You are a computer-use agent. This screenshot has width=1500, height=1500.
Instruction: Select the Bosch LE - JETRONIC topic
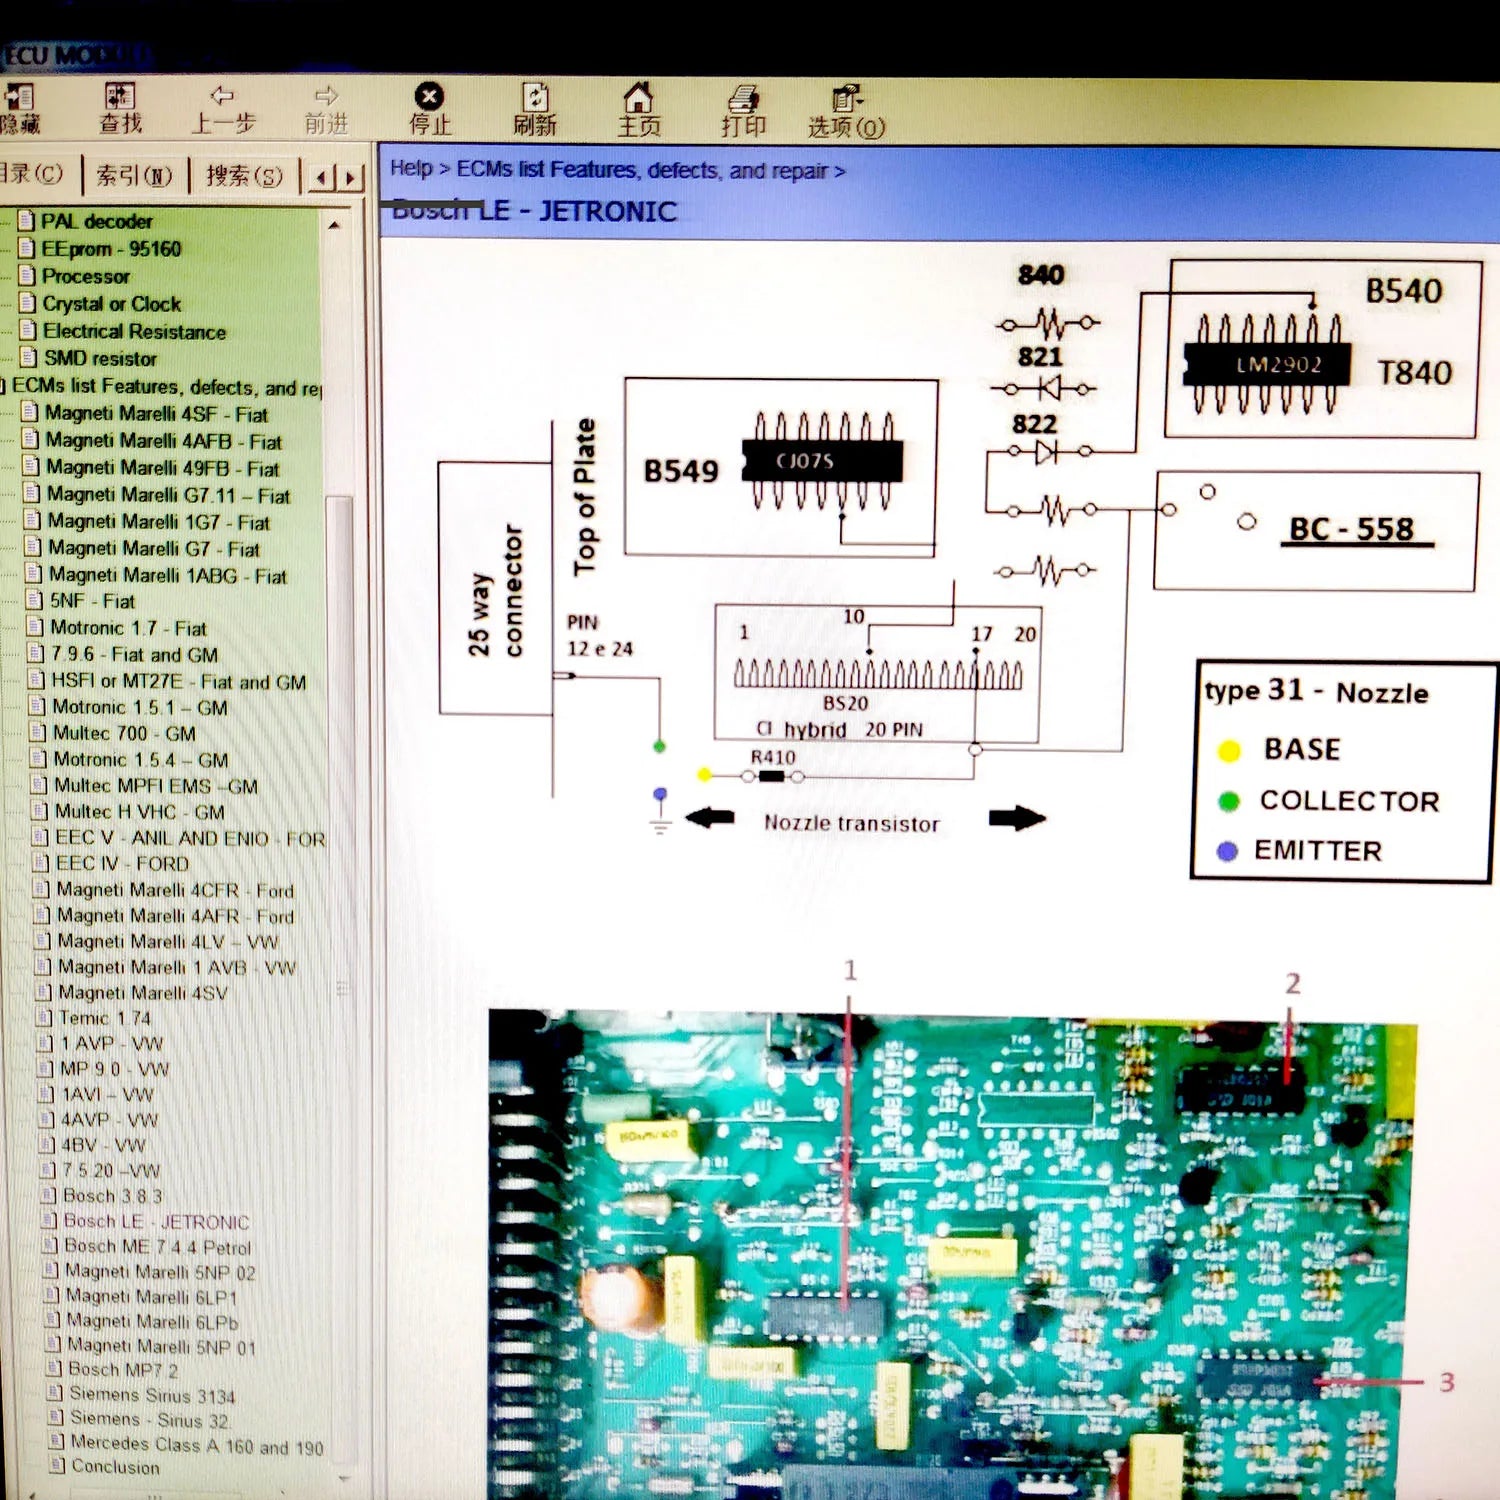155,1221
